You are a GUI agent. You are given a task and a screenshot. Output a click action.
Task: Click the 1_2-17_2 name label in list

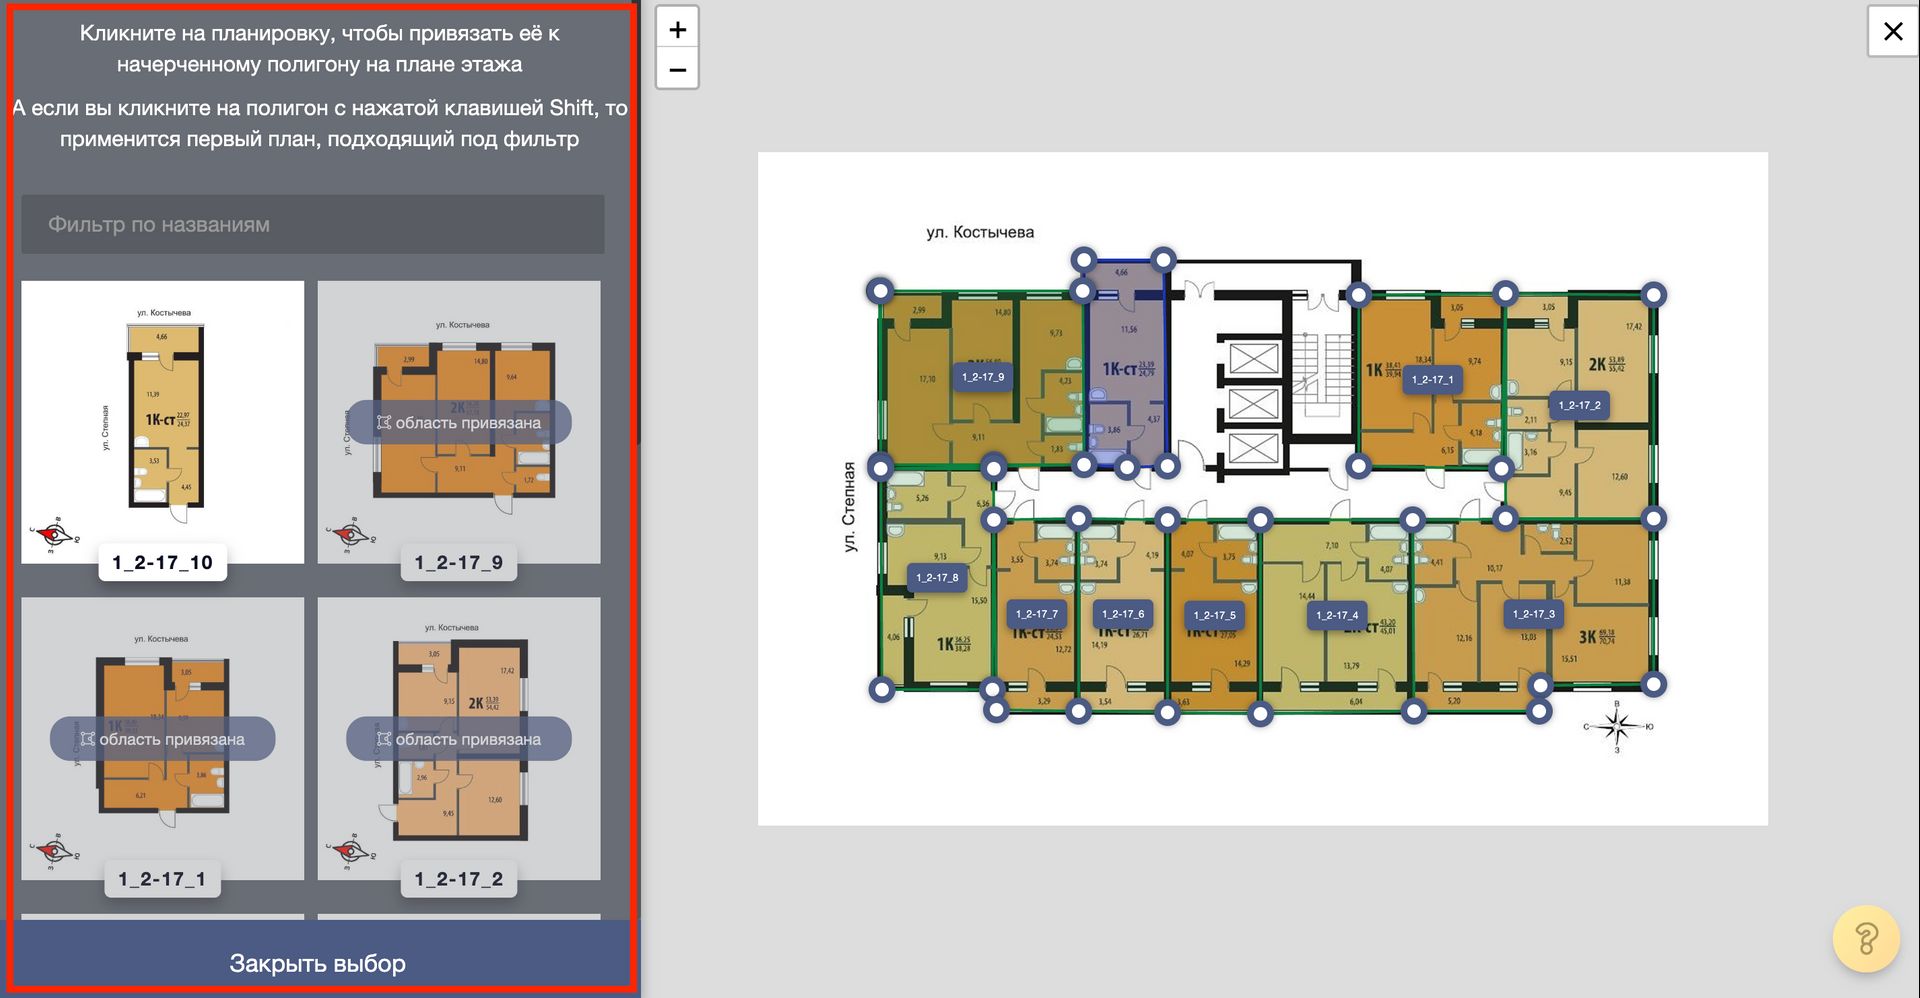tap(459, 879)
